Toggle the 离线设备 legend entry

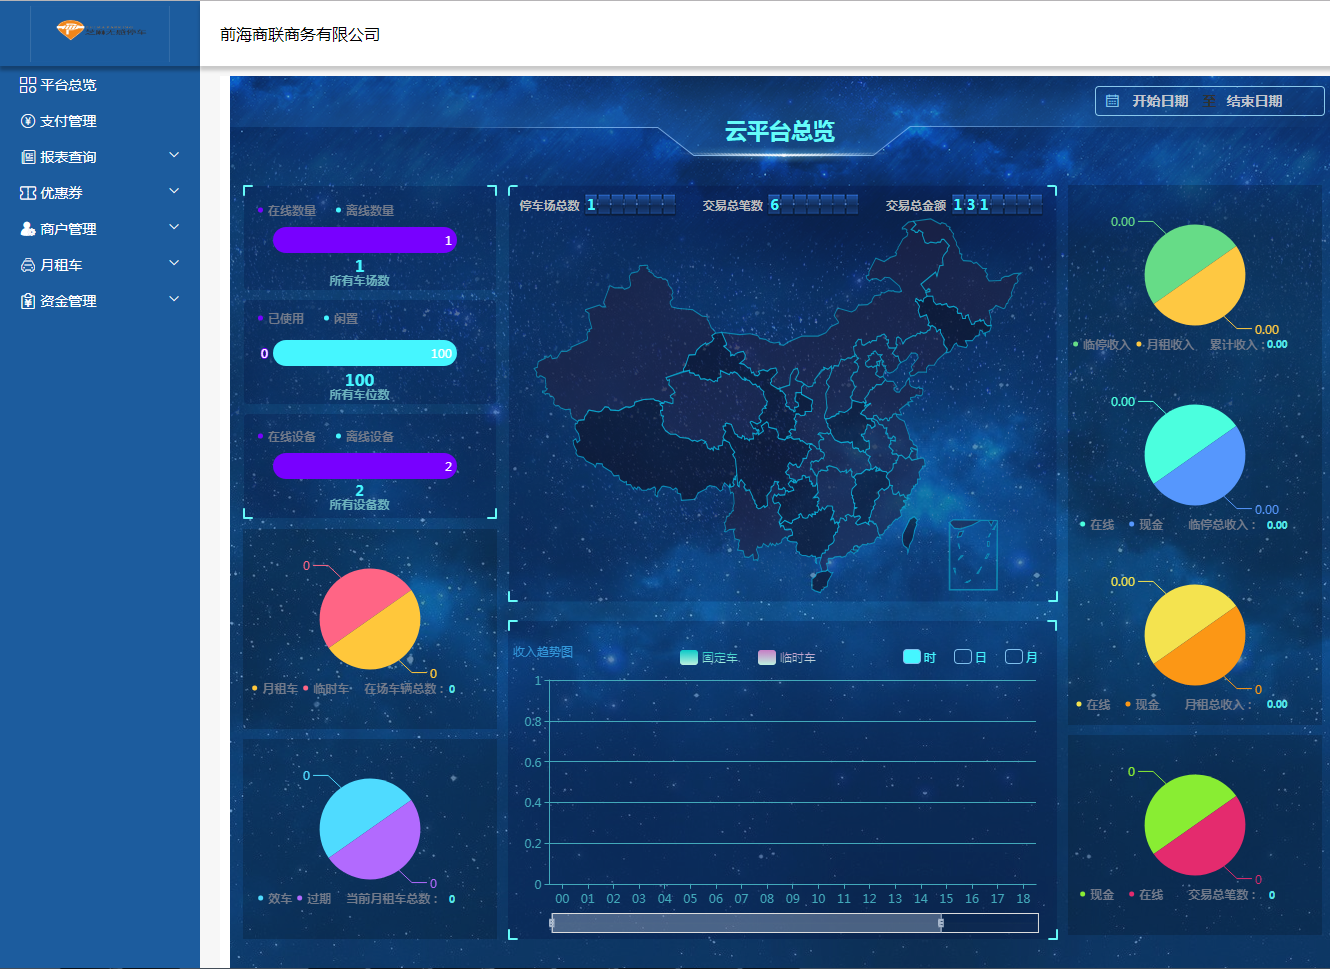click(365, 437)
